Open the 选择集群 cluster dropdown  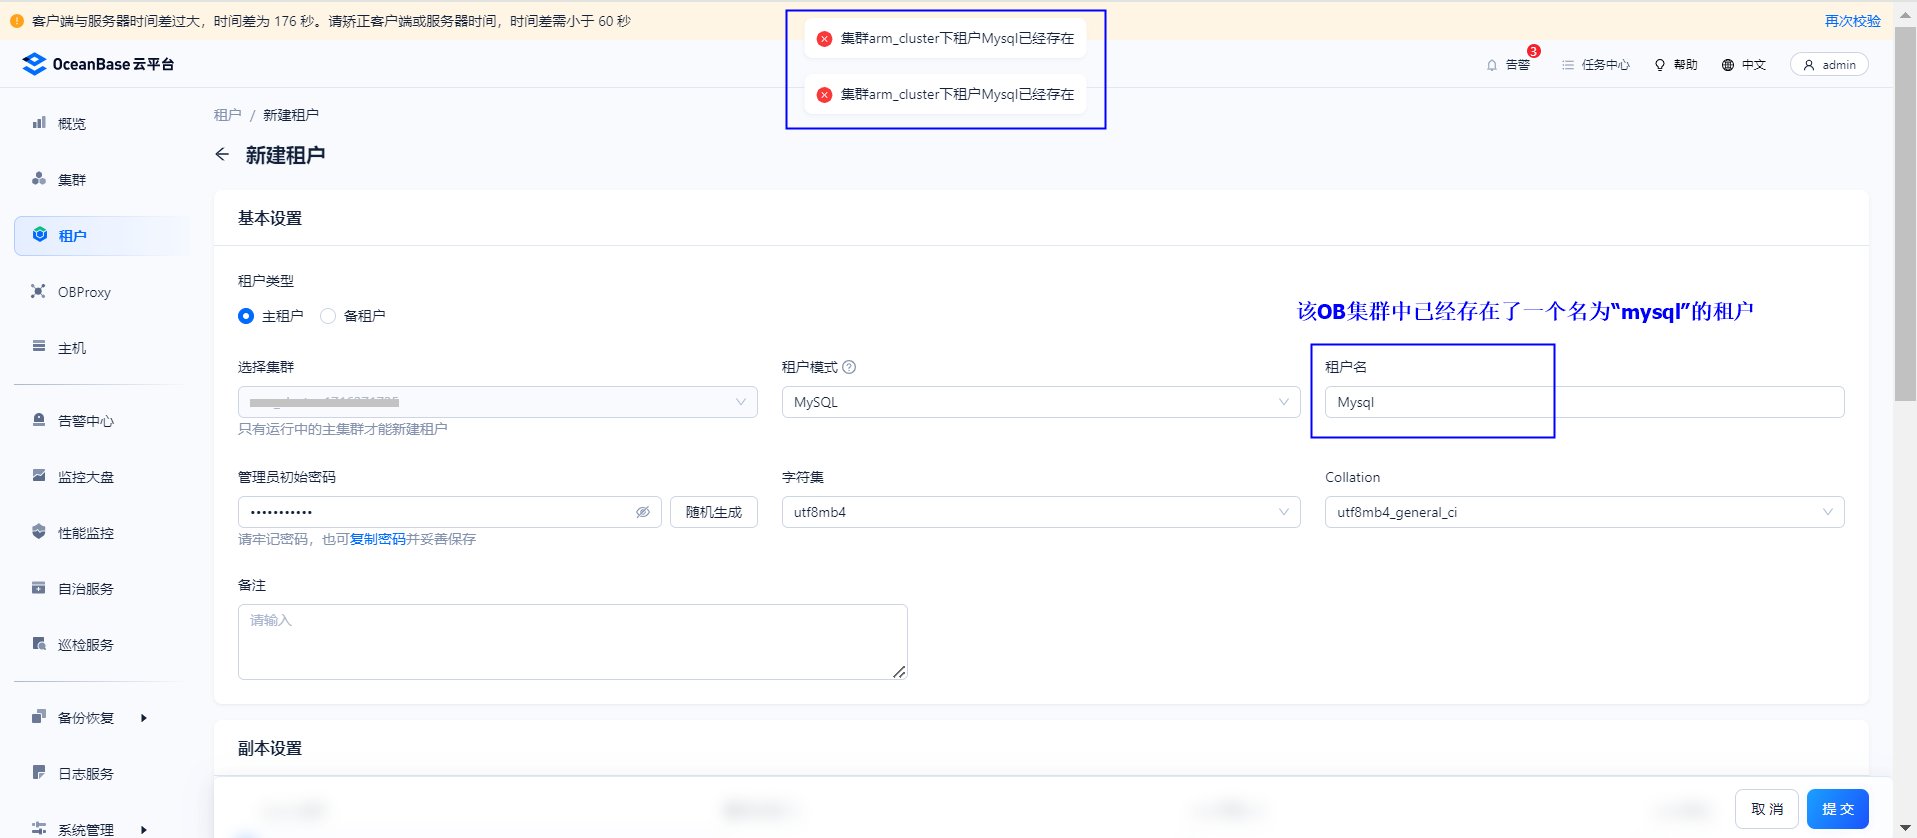tap(497, 402)
